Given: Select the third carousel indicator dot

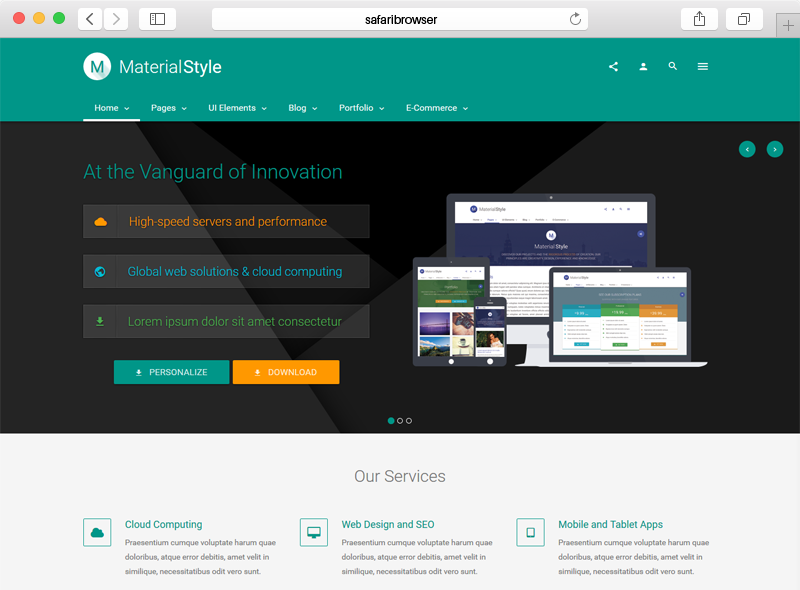Looking at the screenshot, I should pos(409,421).
